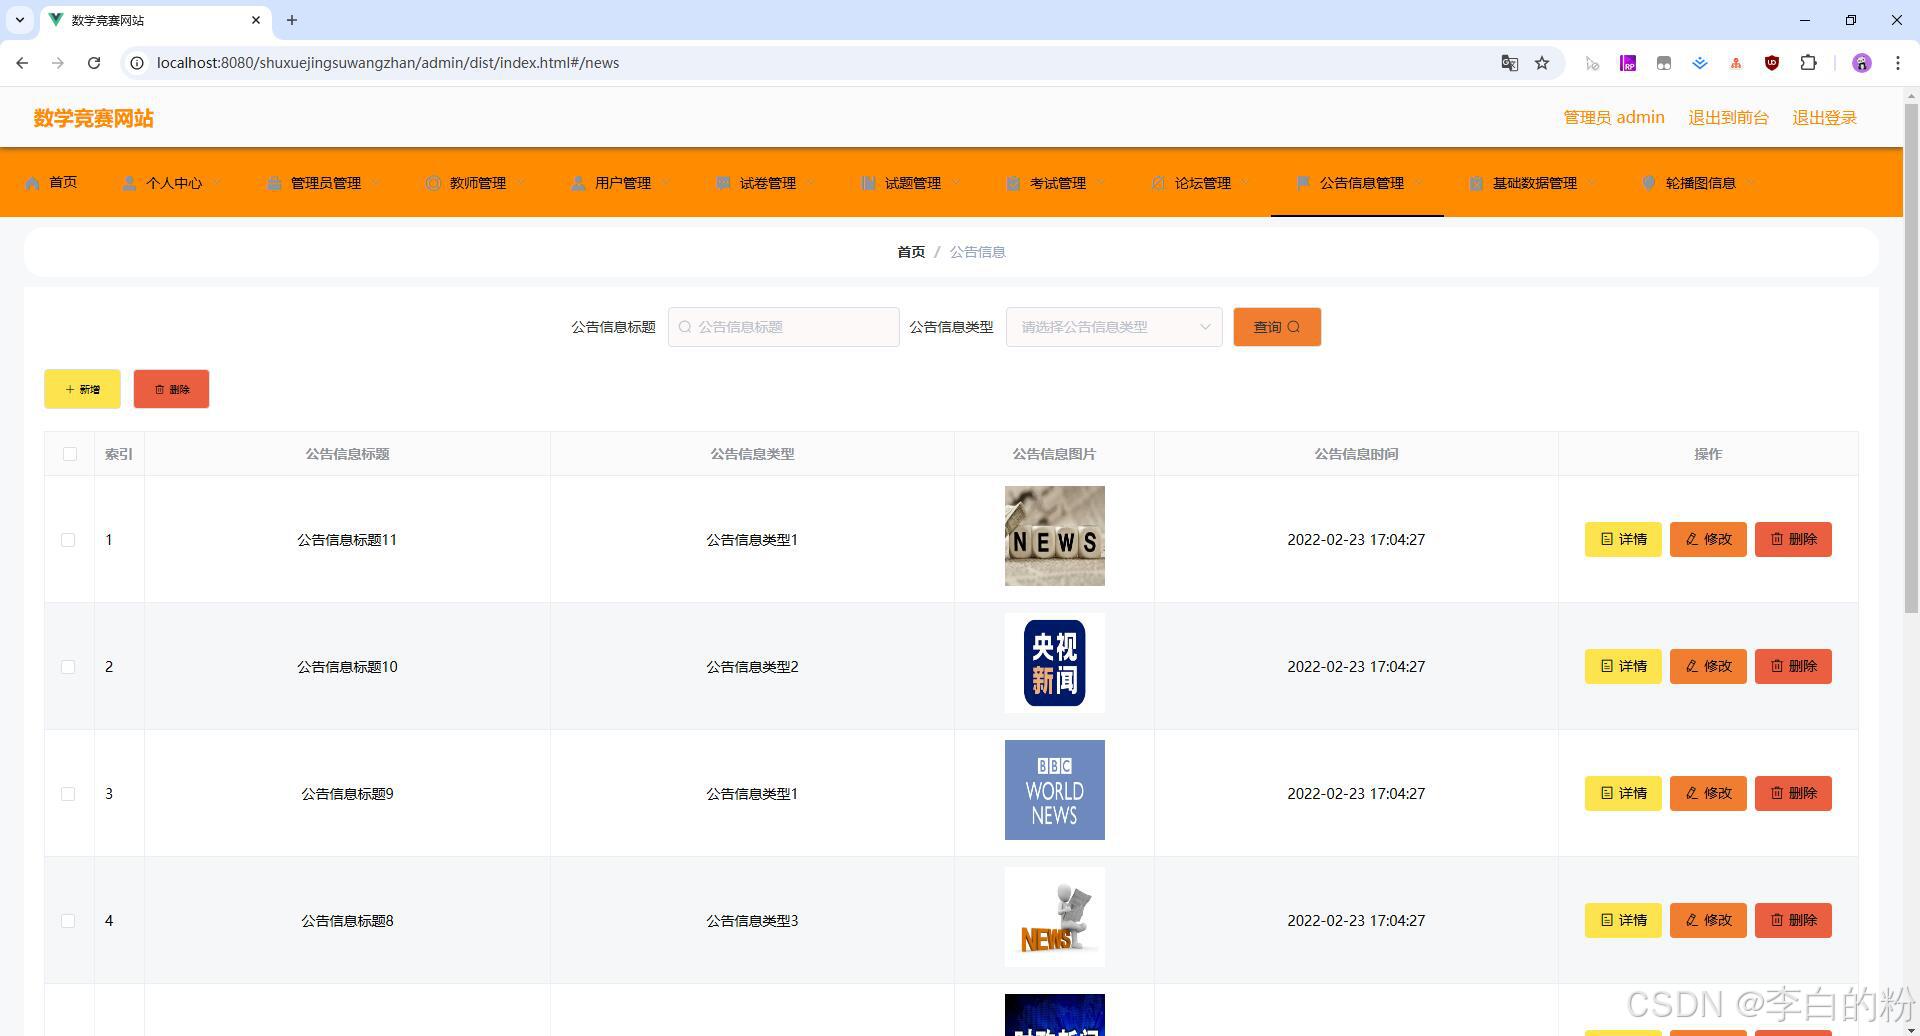Click the browser forward arrow
The height and width of the screenshot is (1036, 1920).
[58, 63]
